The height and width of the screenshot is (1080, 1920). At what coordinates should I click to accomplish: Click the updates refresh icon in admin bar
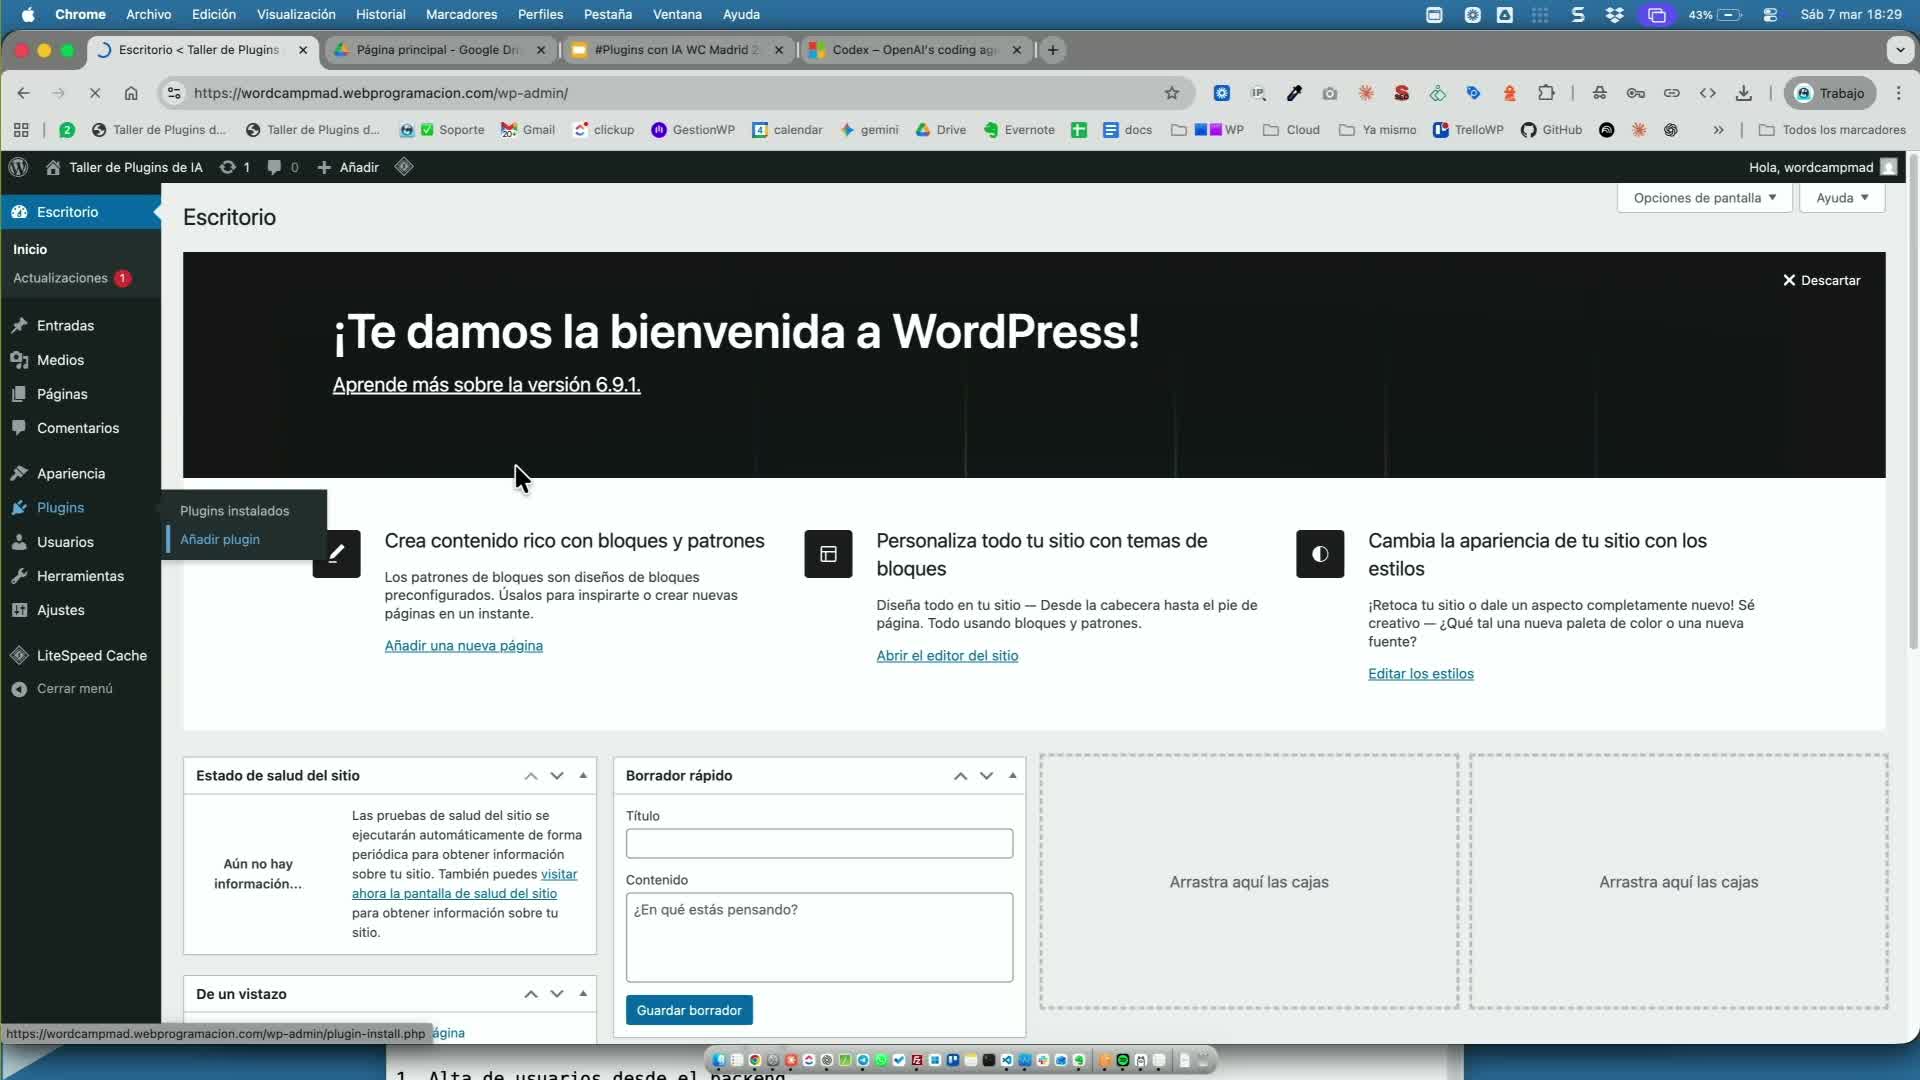228,167
